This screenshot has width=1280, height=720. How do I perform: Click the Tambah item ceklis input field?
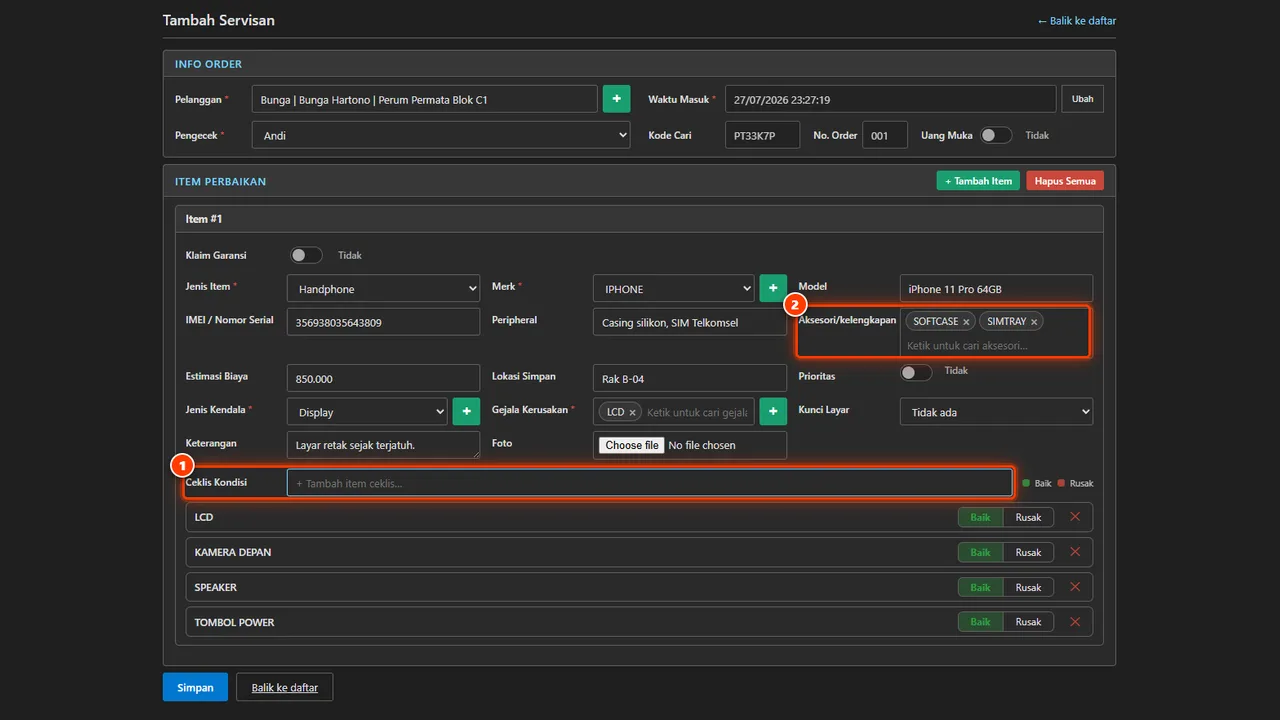(x=650, y=483)
